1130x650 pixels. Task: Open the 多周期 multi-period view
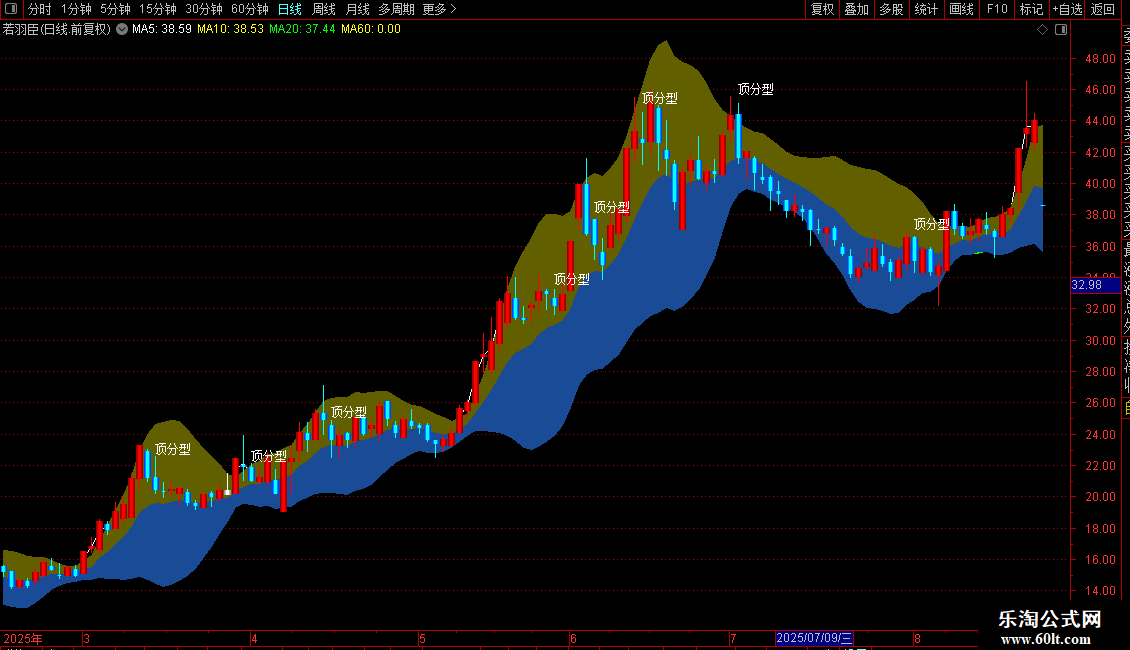(396, 9)
